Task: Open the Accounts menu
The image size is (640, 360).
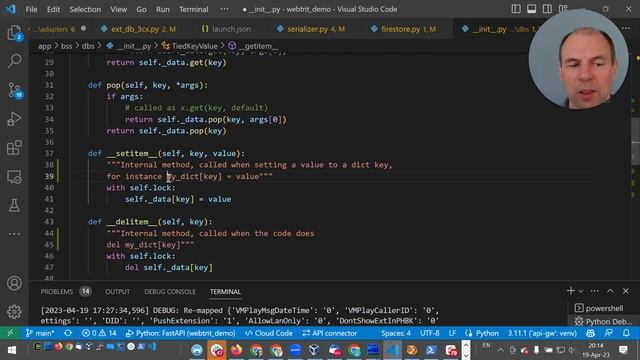Action: point(14,283)
